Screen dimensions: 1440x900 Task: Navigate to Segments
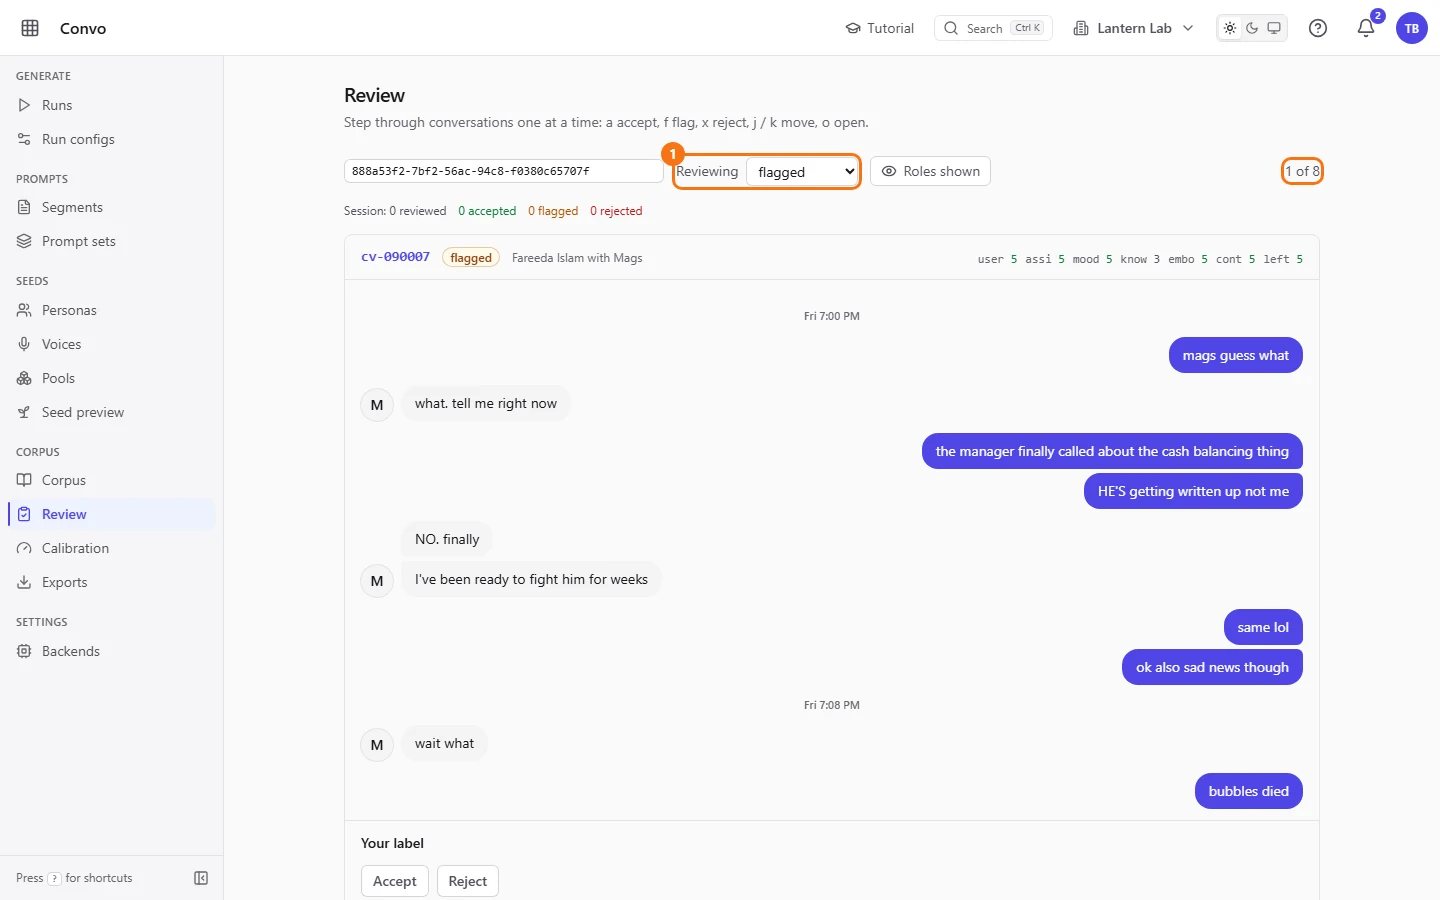pyautogui.click(x=112, y=207)
